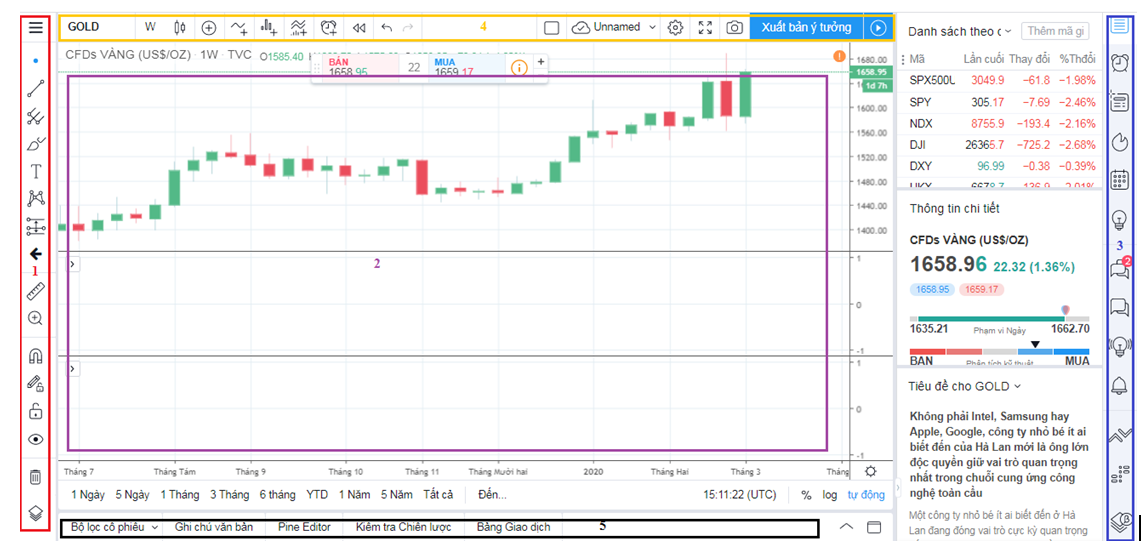Toggle lock all drawing tools padlock
Viewport: 1146px width, 548px height.
35,411
